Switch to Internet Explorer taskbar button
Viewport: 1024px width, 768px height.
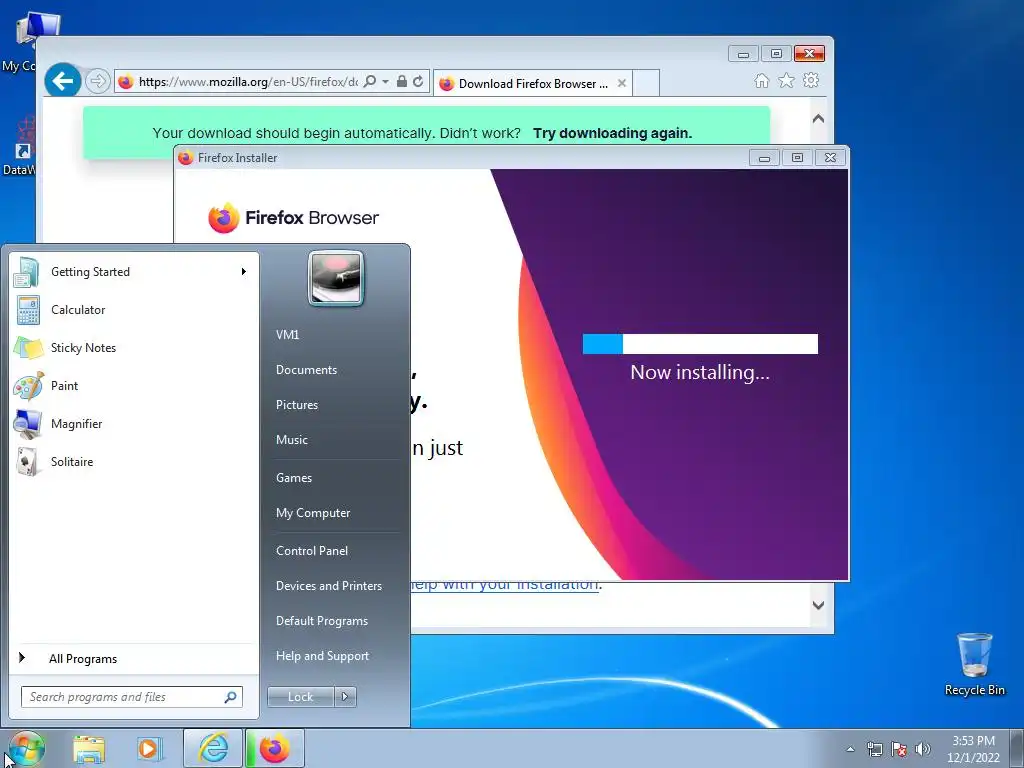(213, 748)
